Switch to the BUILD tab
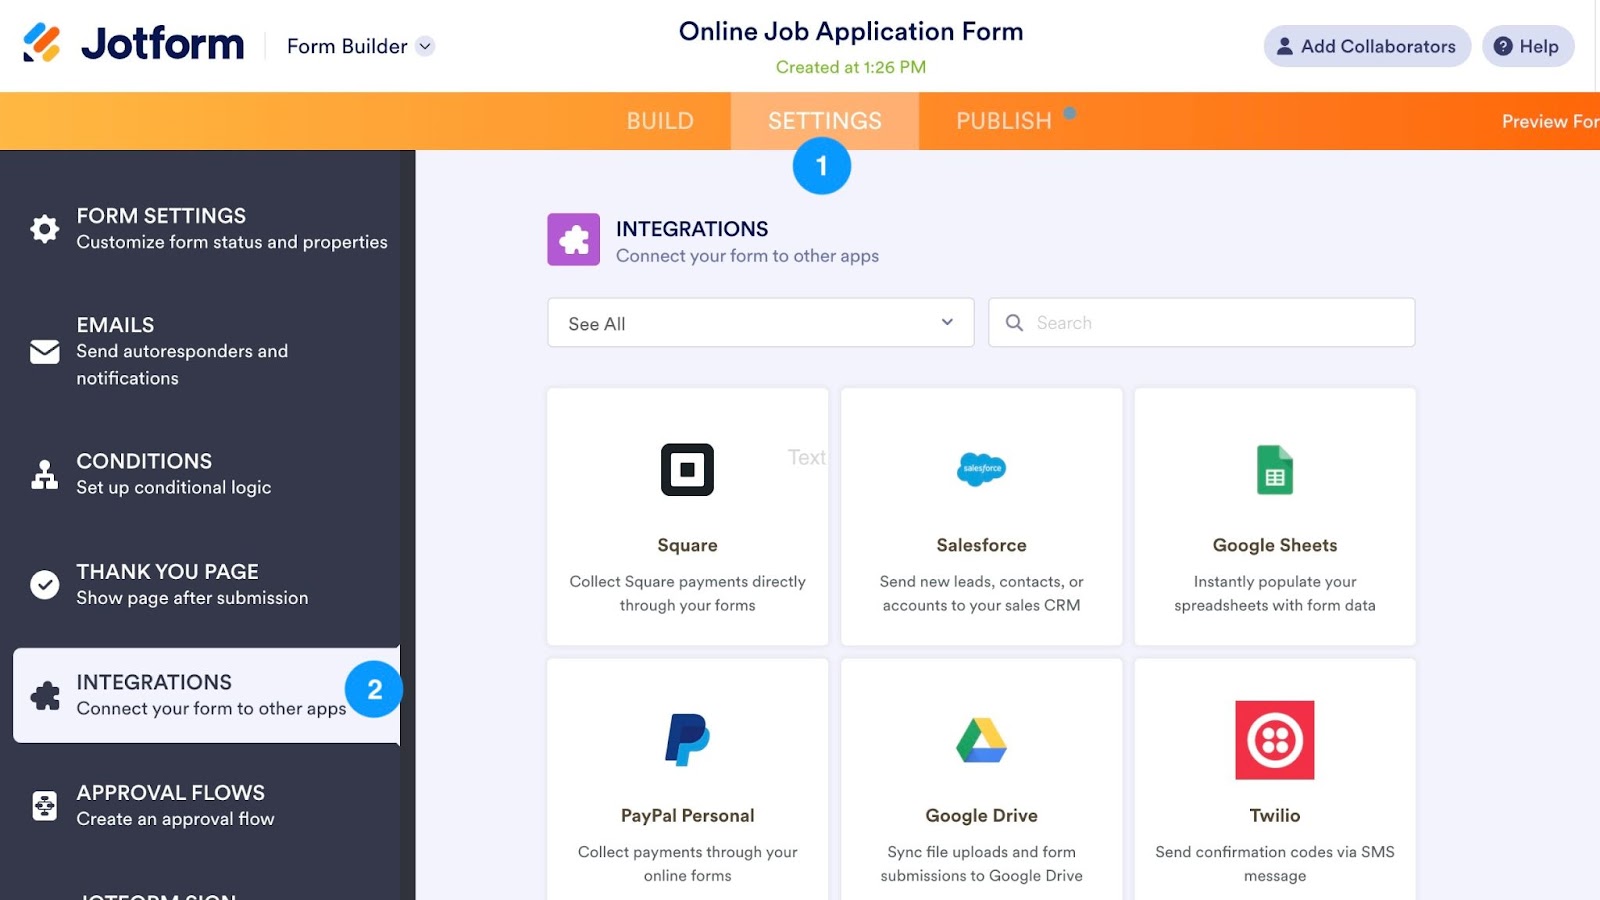This screenshot has height=900, width=1600. click(x=660, y=121)
